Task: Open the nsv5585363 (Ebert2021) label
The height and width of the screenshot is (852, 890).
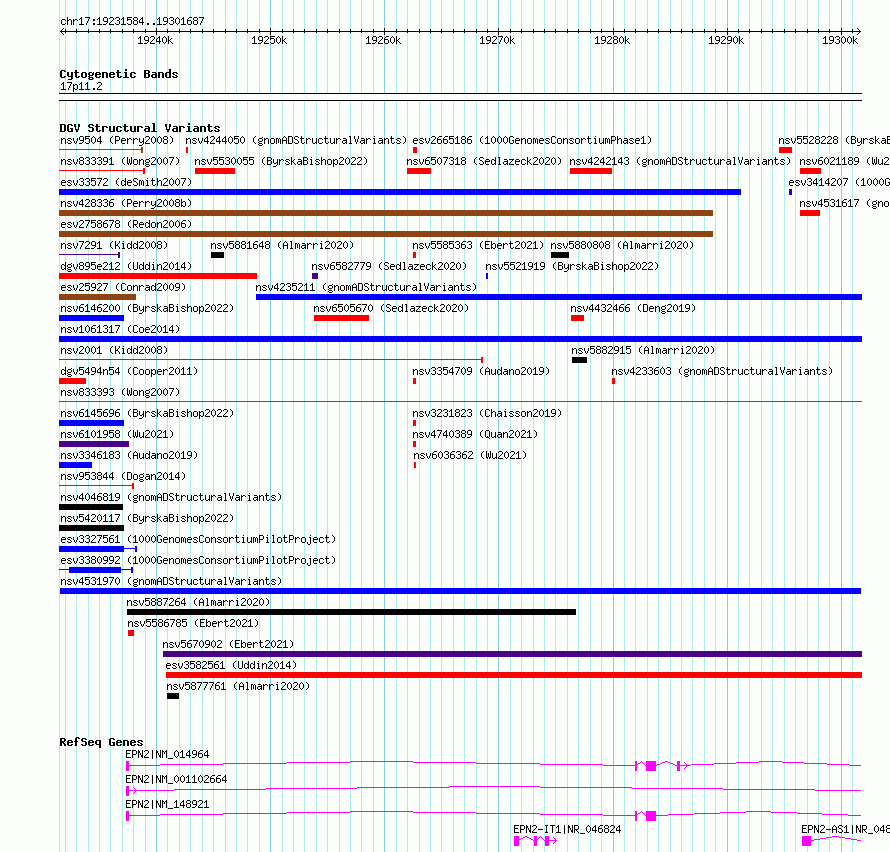Action: 478,245
